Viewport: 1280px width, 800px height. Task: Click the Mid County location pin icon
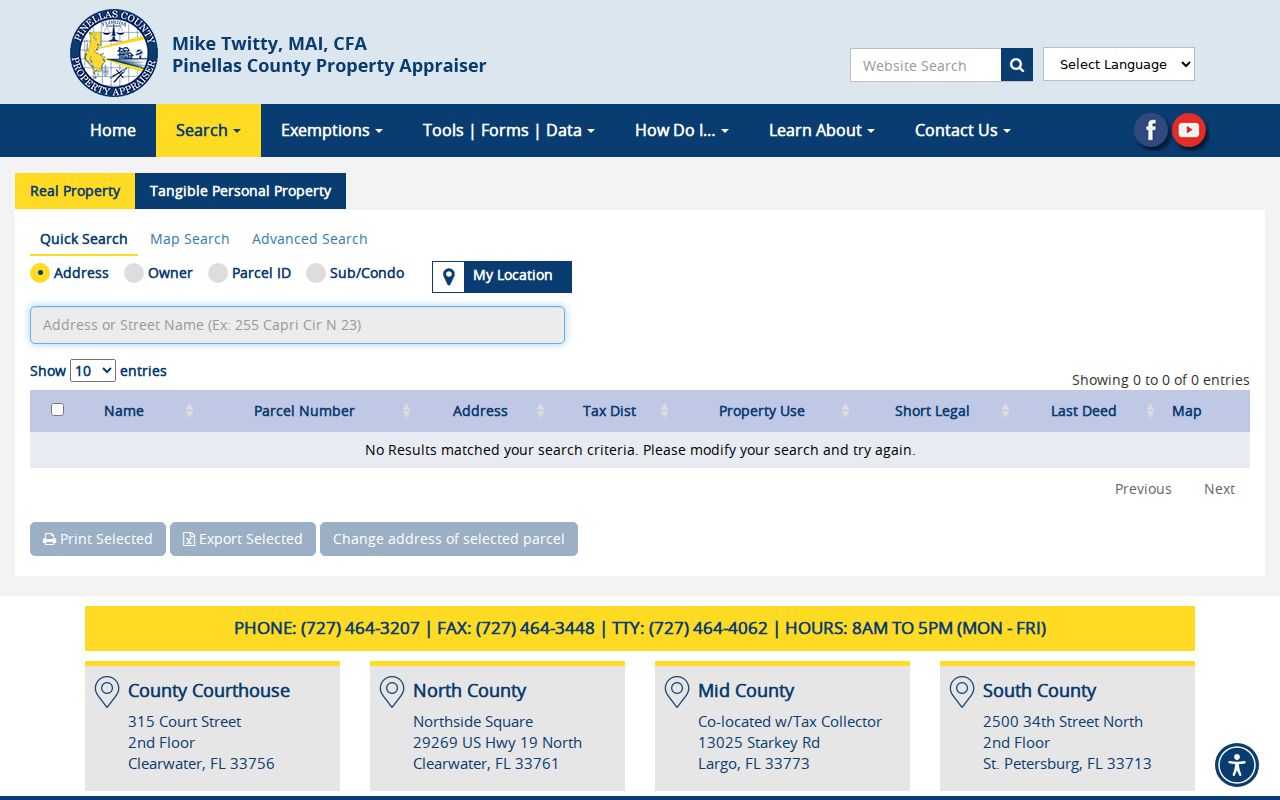677,692
